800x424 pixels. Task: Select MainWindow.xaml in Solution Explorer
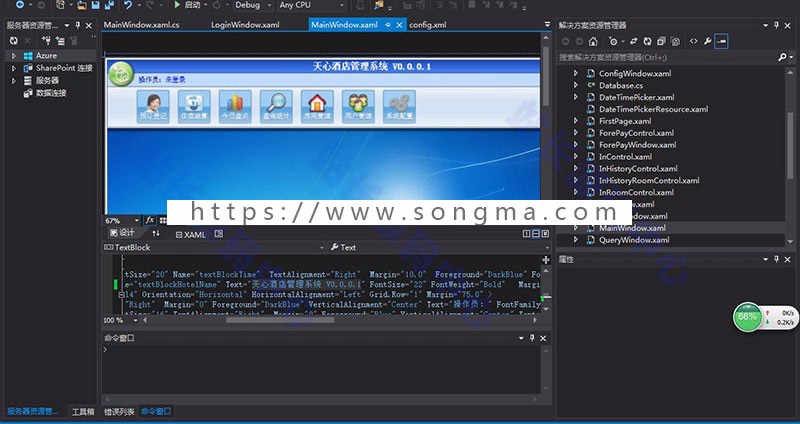[x=632, y=228]
